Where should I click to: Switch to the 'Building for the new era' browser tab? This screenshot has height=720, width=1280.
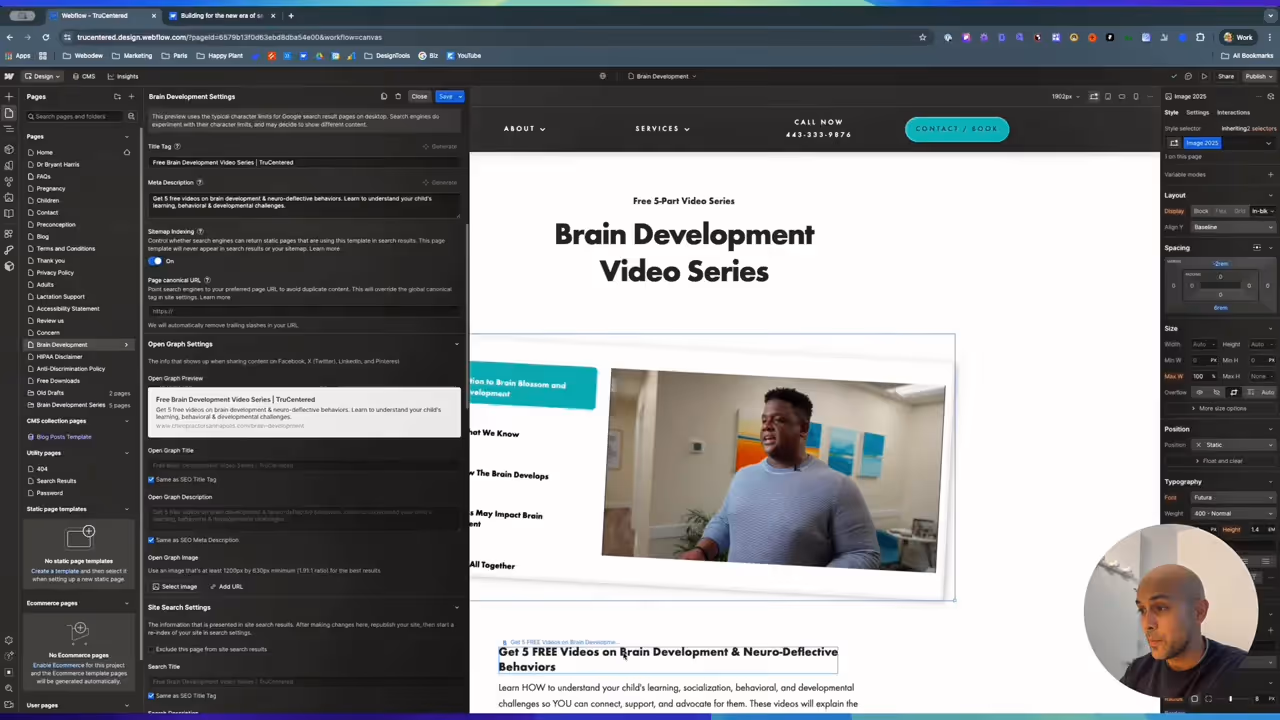[x=220, y=16]
